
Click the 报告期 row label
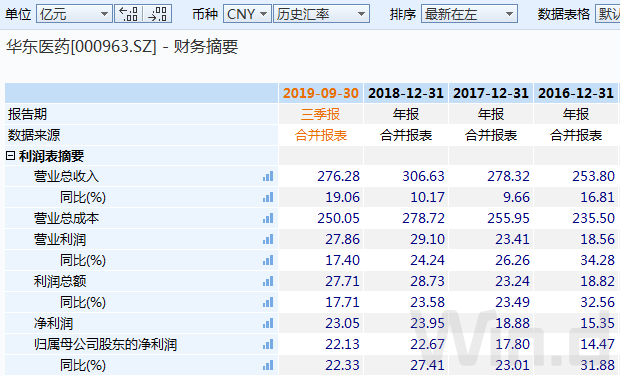click(x=27, y=114)
